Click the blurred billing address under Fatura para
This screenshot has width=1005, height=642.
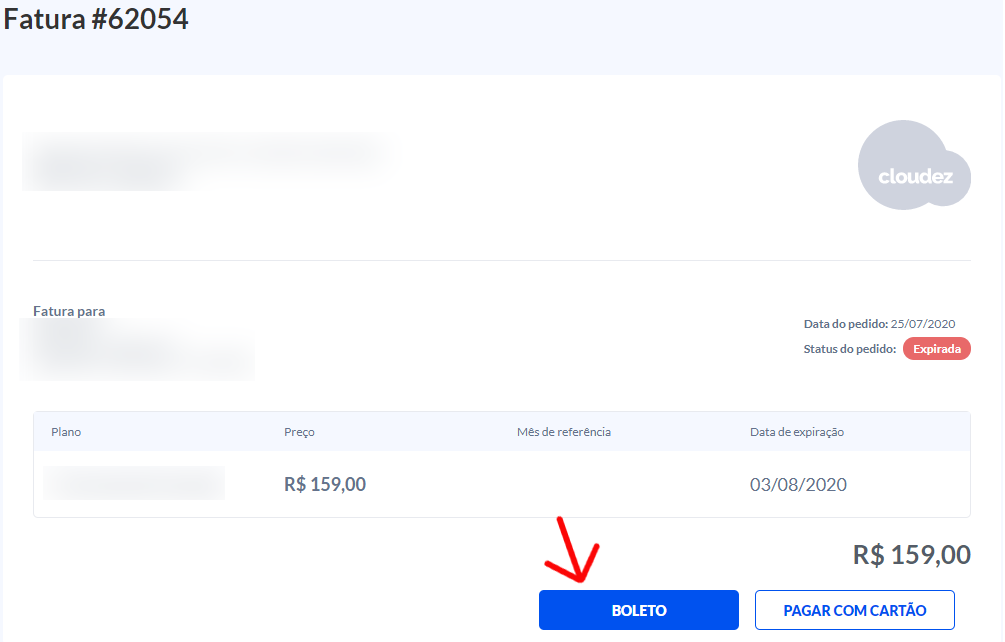(x=135, y=350)
